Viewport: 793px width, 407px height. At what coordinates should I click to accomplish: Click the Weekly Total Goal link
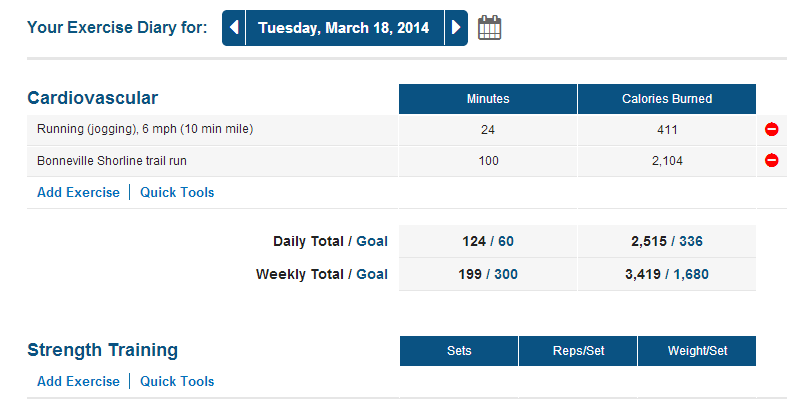pyautogui.click(x=372, y=274)
